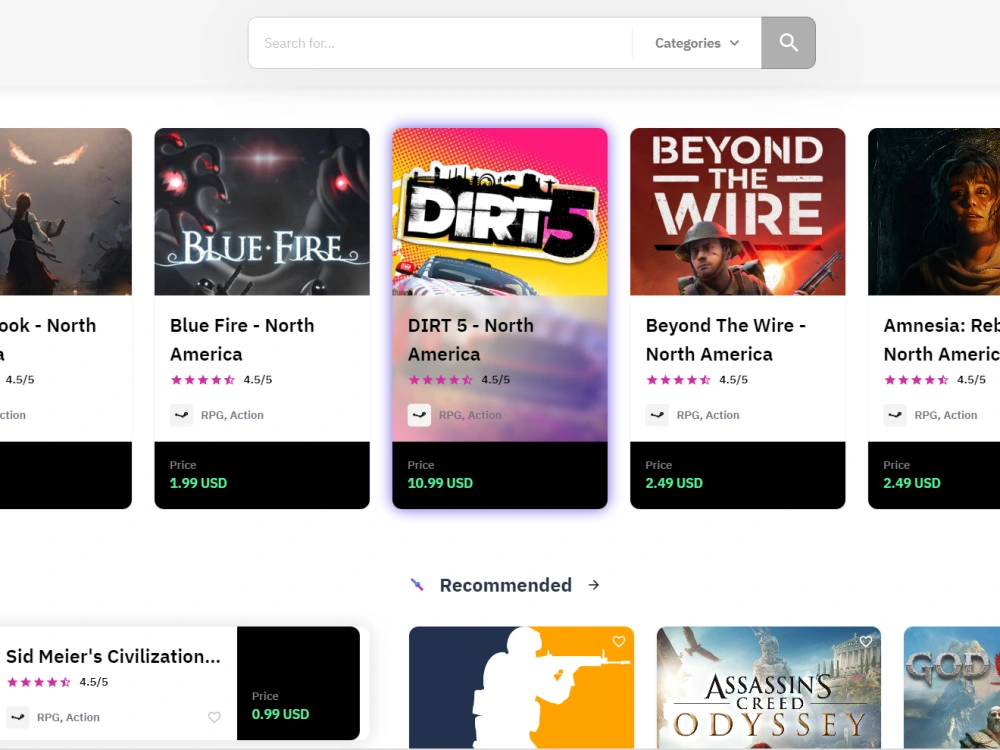Image resolution: width=1000 pixels, height=750 pixels.
Task: Click the 4.5/5 rating text on Blue Fire
Action: [258, 380]
